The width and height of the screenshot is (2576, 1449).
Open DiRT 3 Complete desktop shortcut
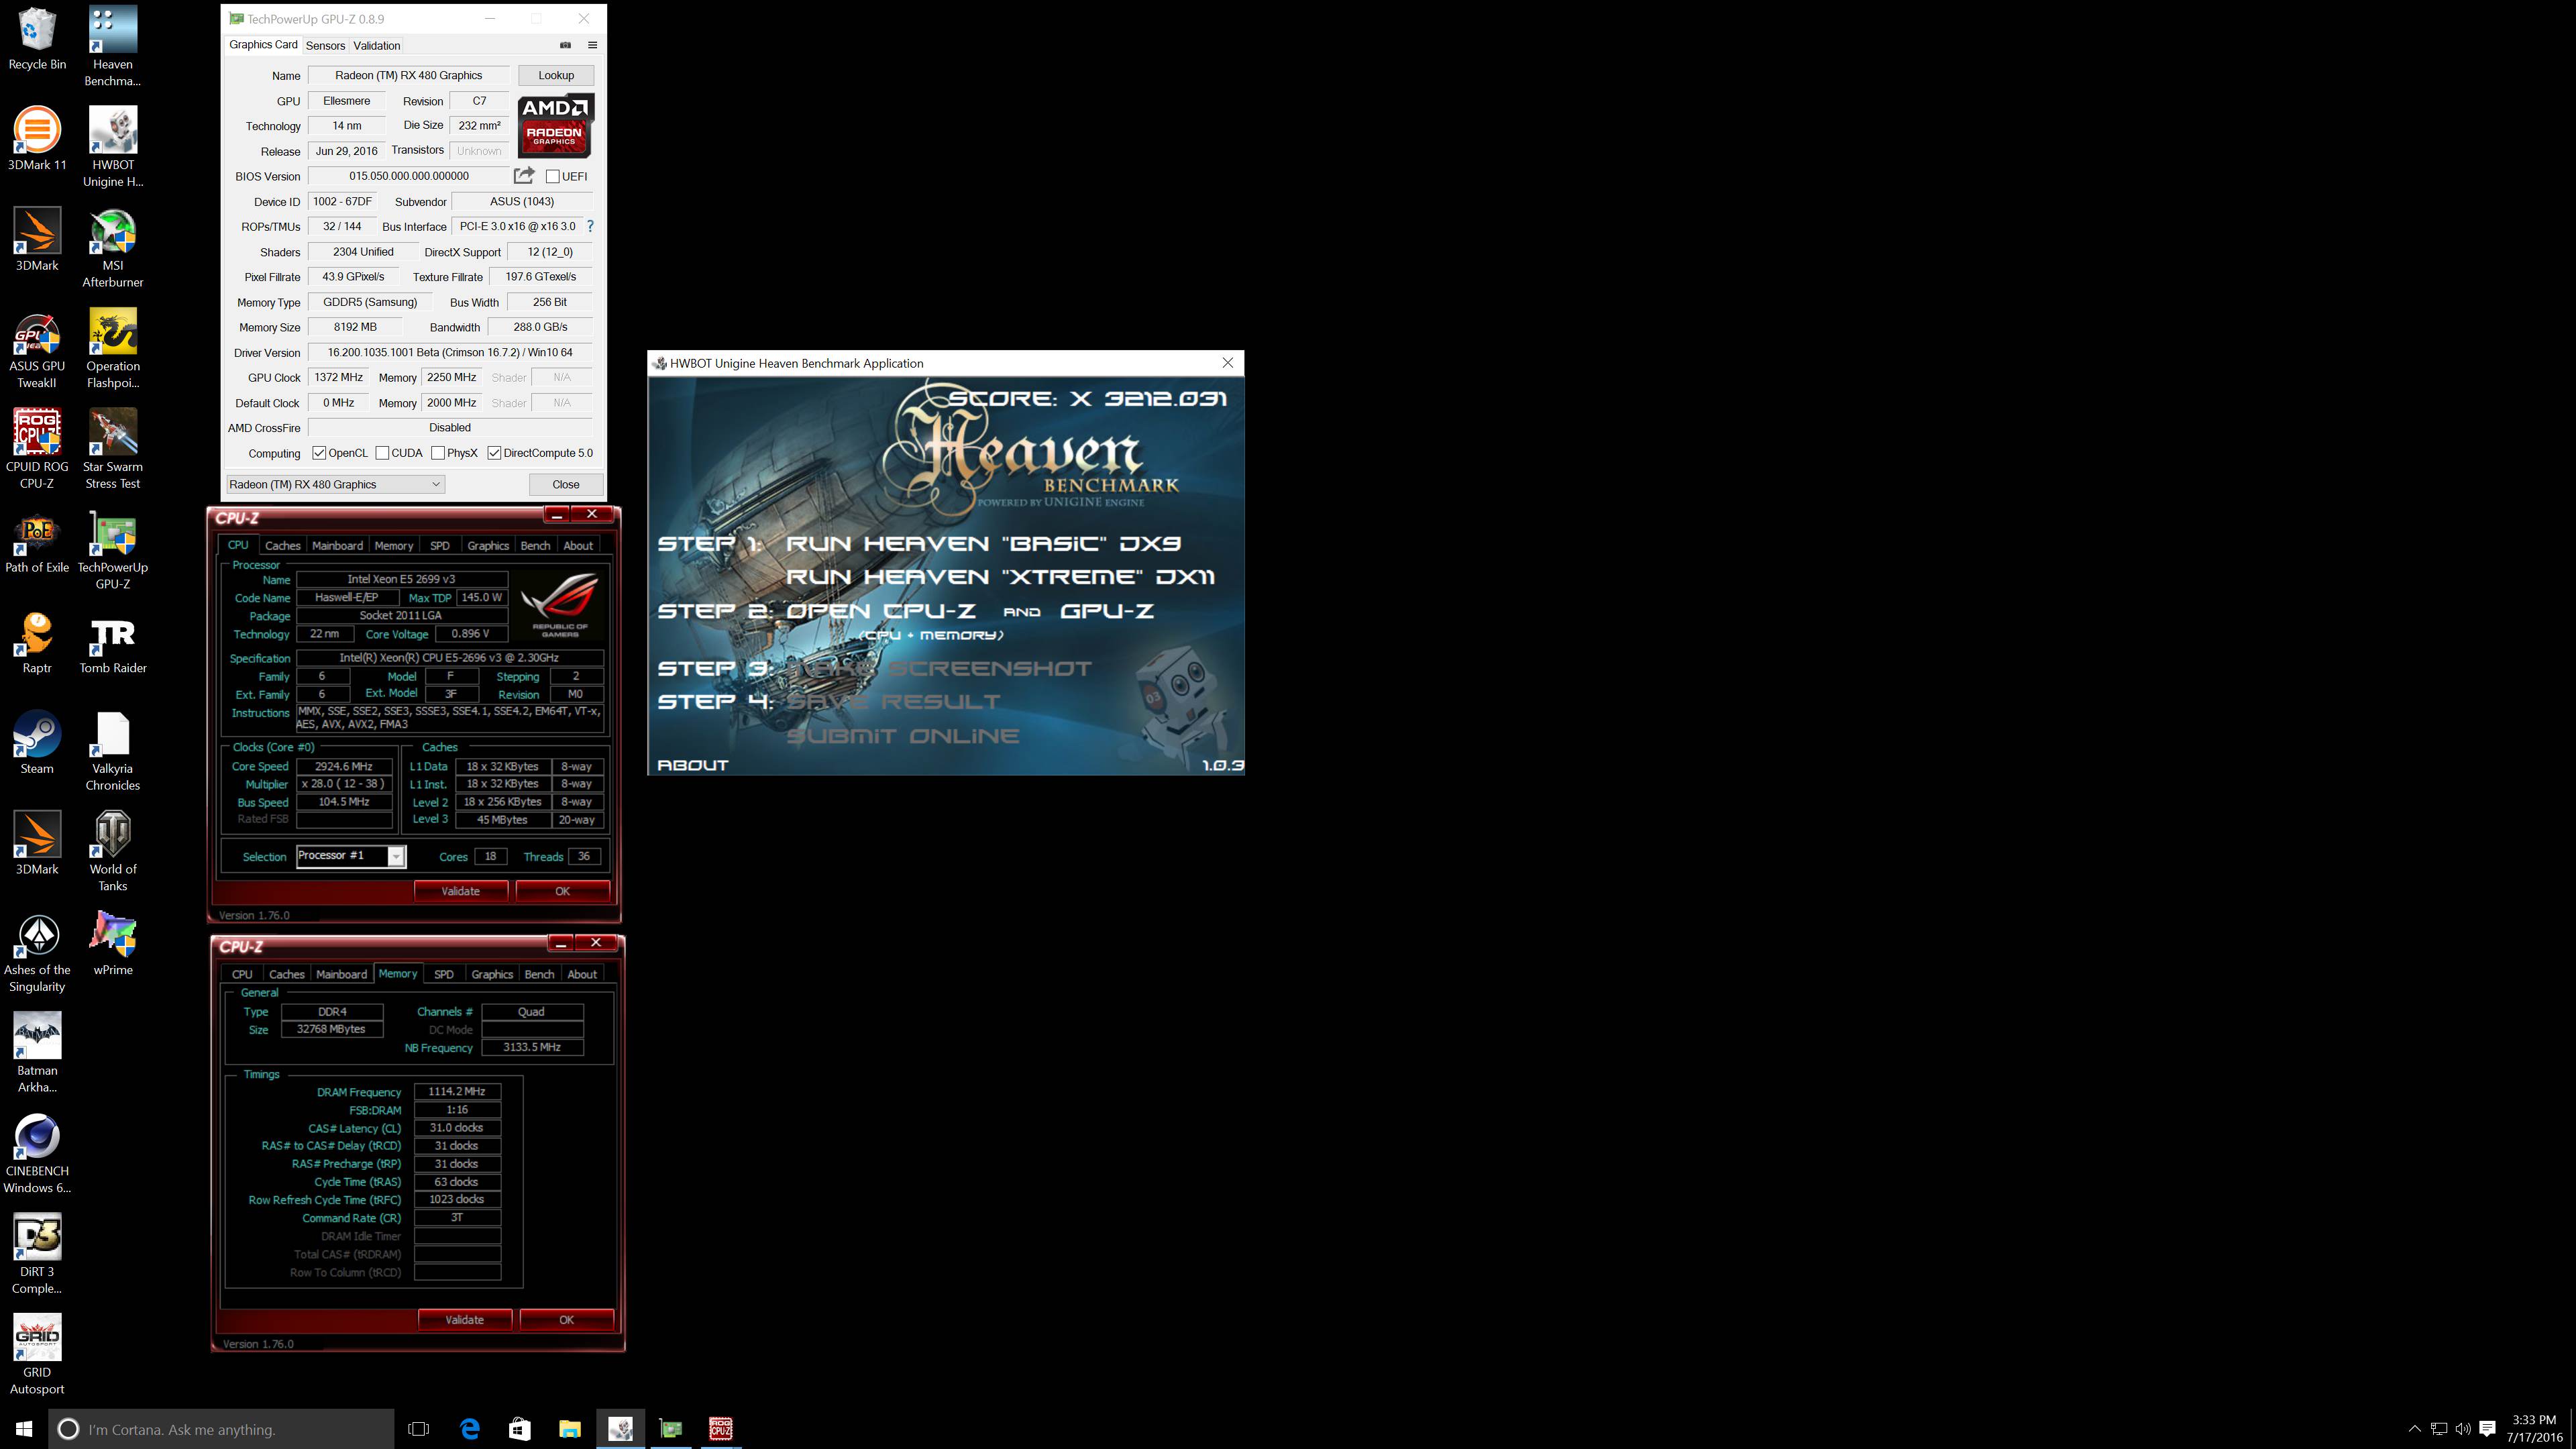tap(37, 1254)
